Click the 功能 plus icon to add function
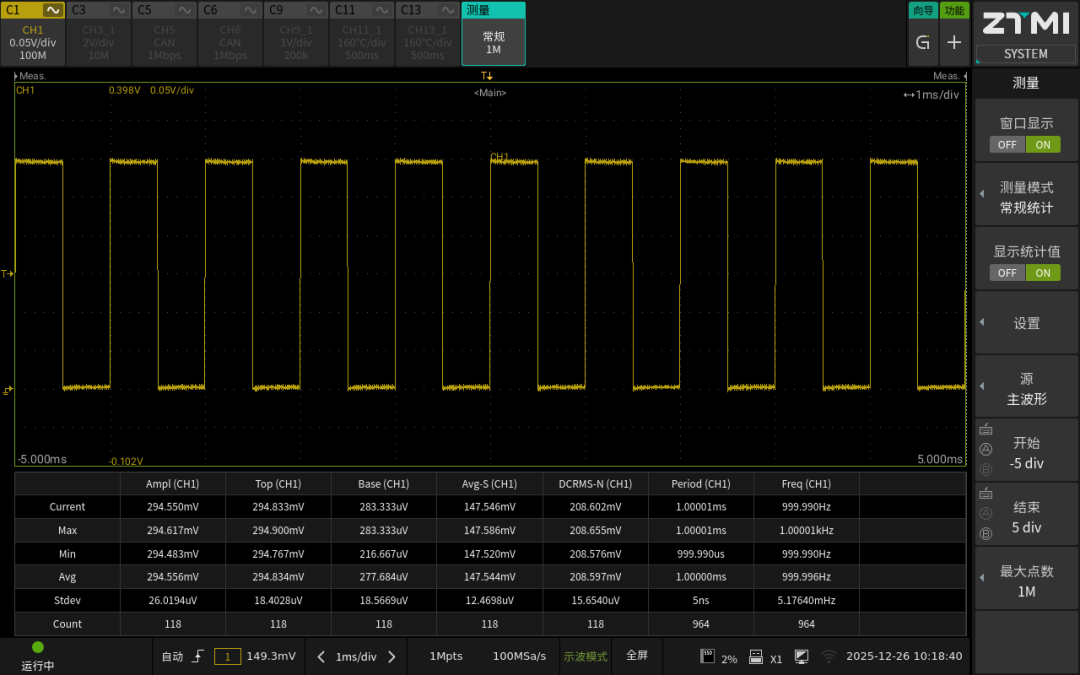1080x675 pixels. [x=954, y=42]
